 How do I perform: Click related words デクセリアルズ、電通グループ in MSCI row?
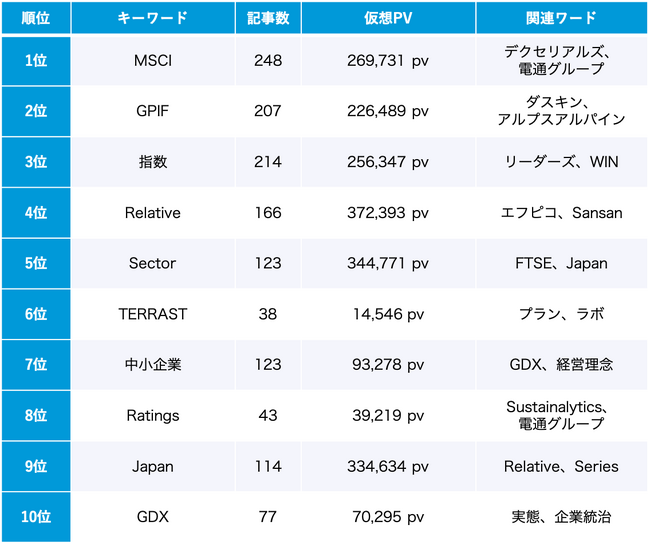tap(560, 61)
